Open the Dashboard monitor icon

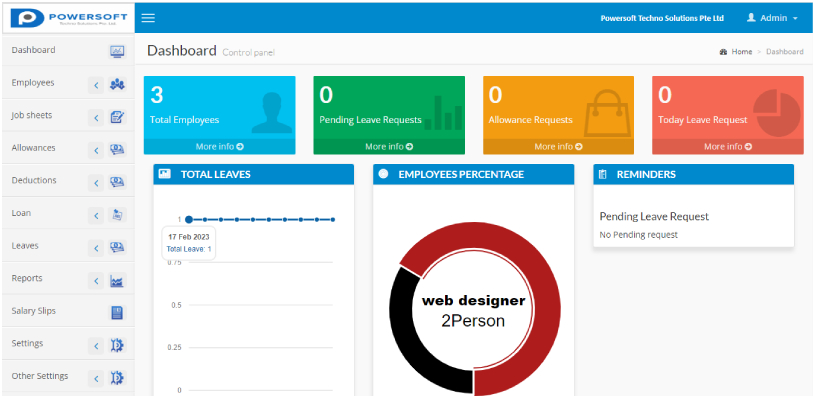click(117, 51)
